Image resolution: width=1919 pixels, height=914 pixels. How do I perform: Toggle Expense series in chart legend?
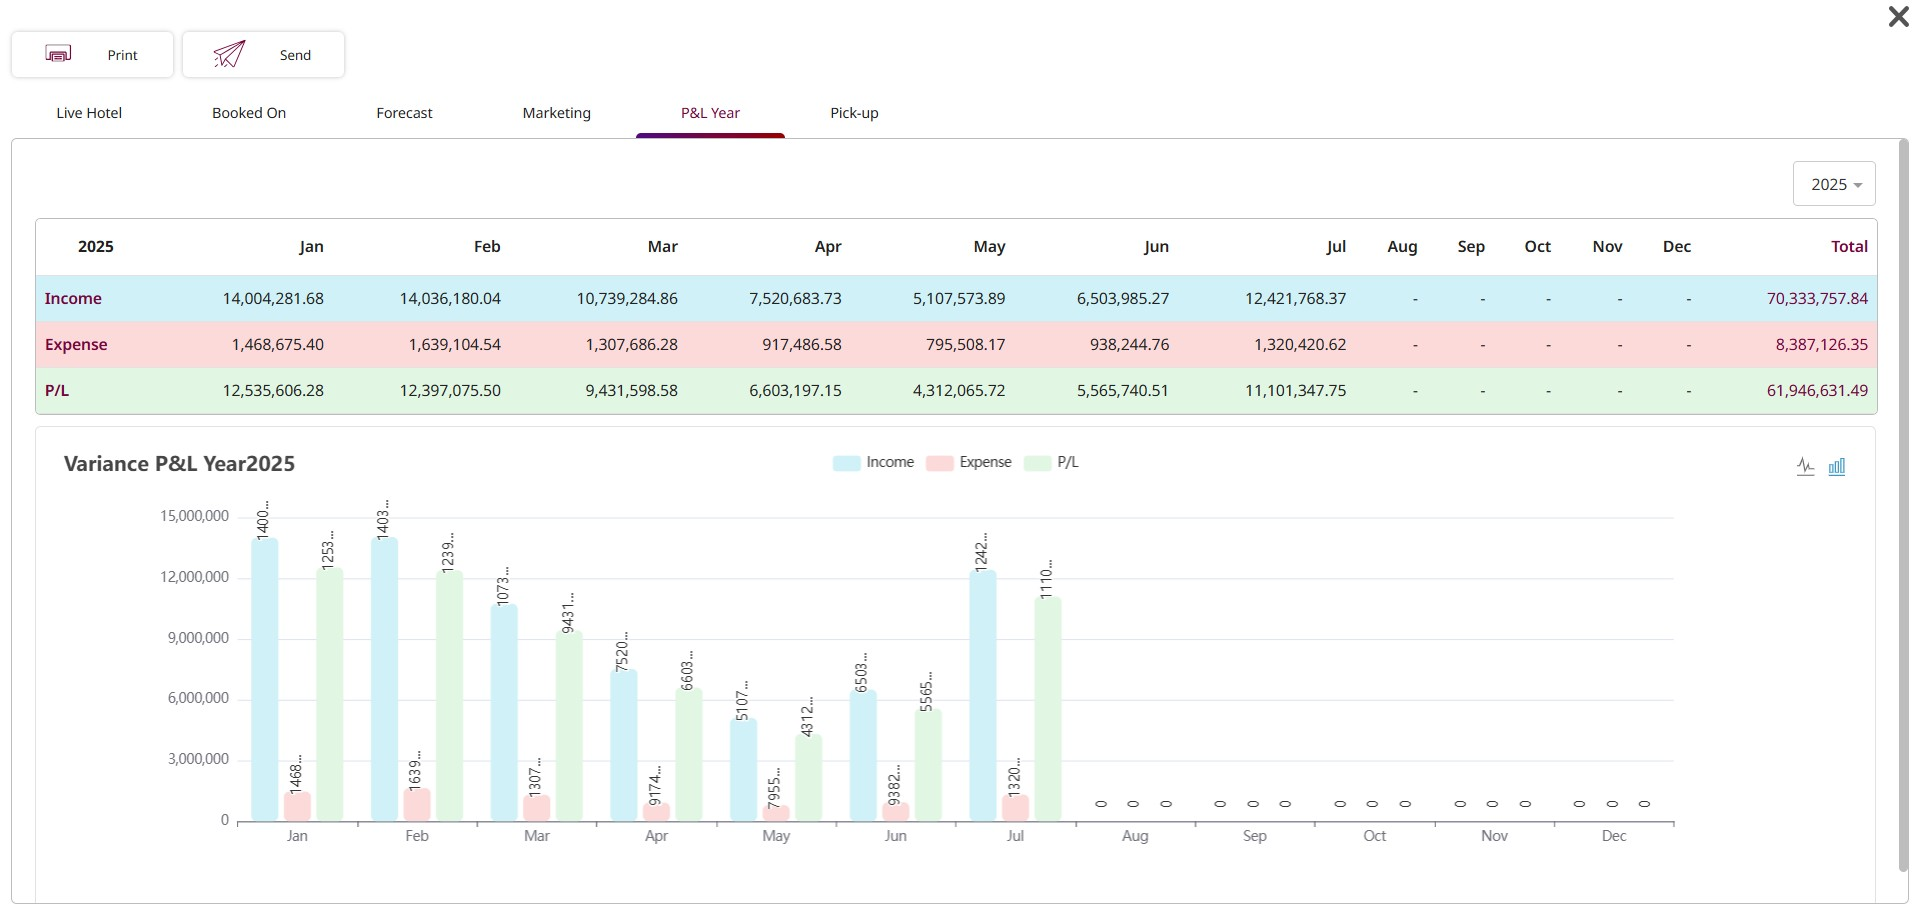968,463
